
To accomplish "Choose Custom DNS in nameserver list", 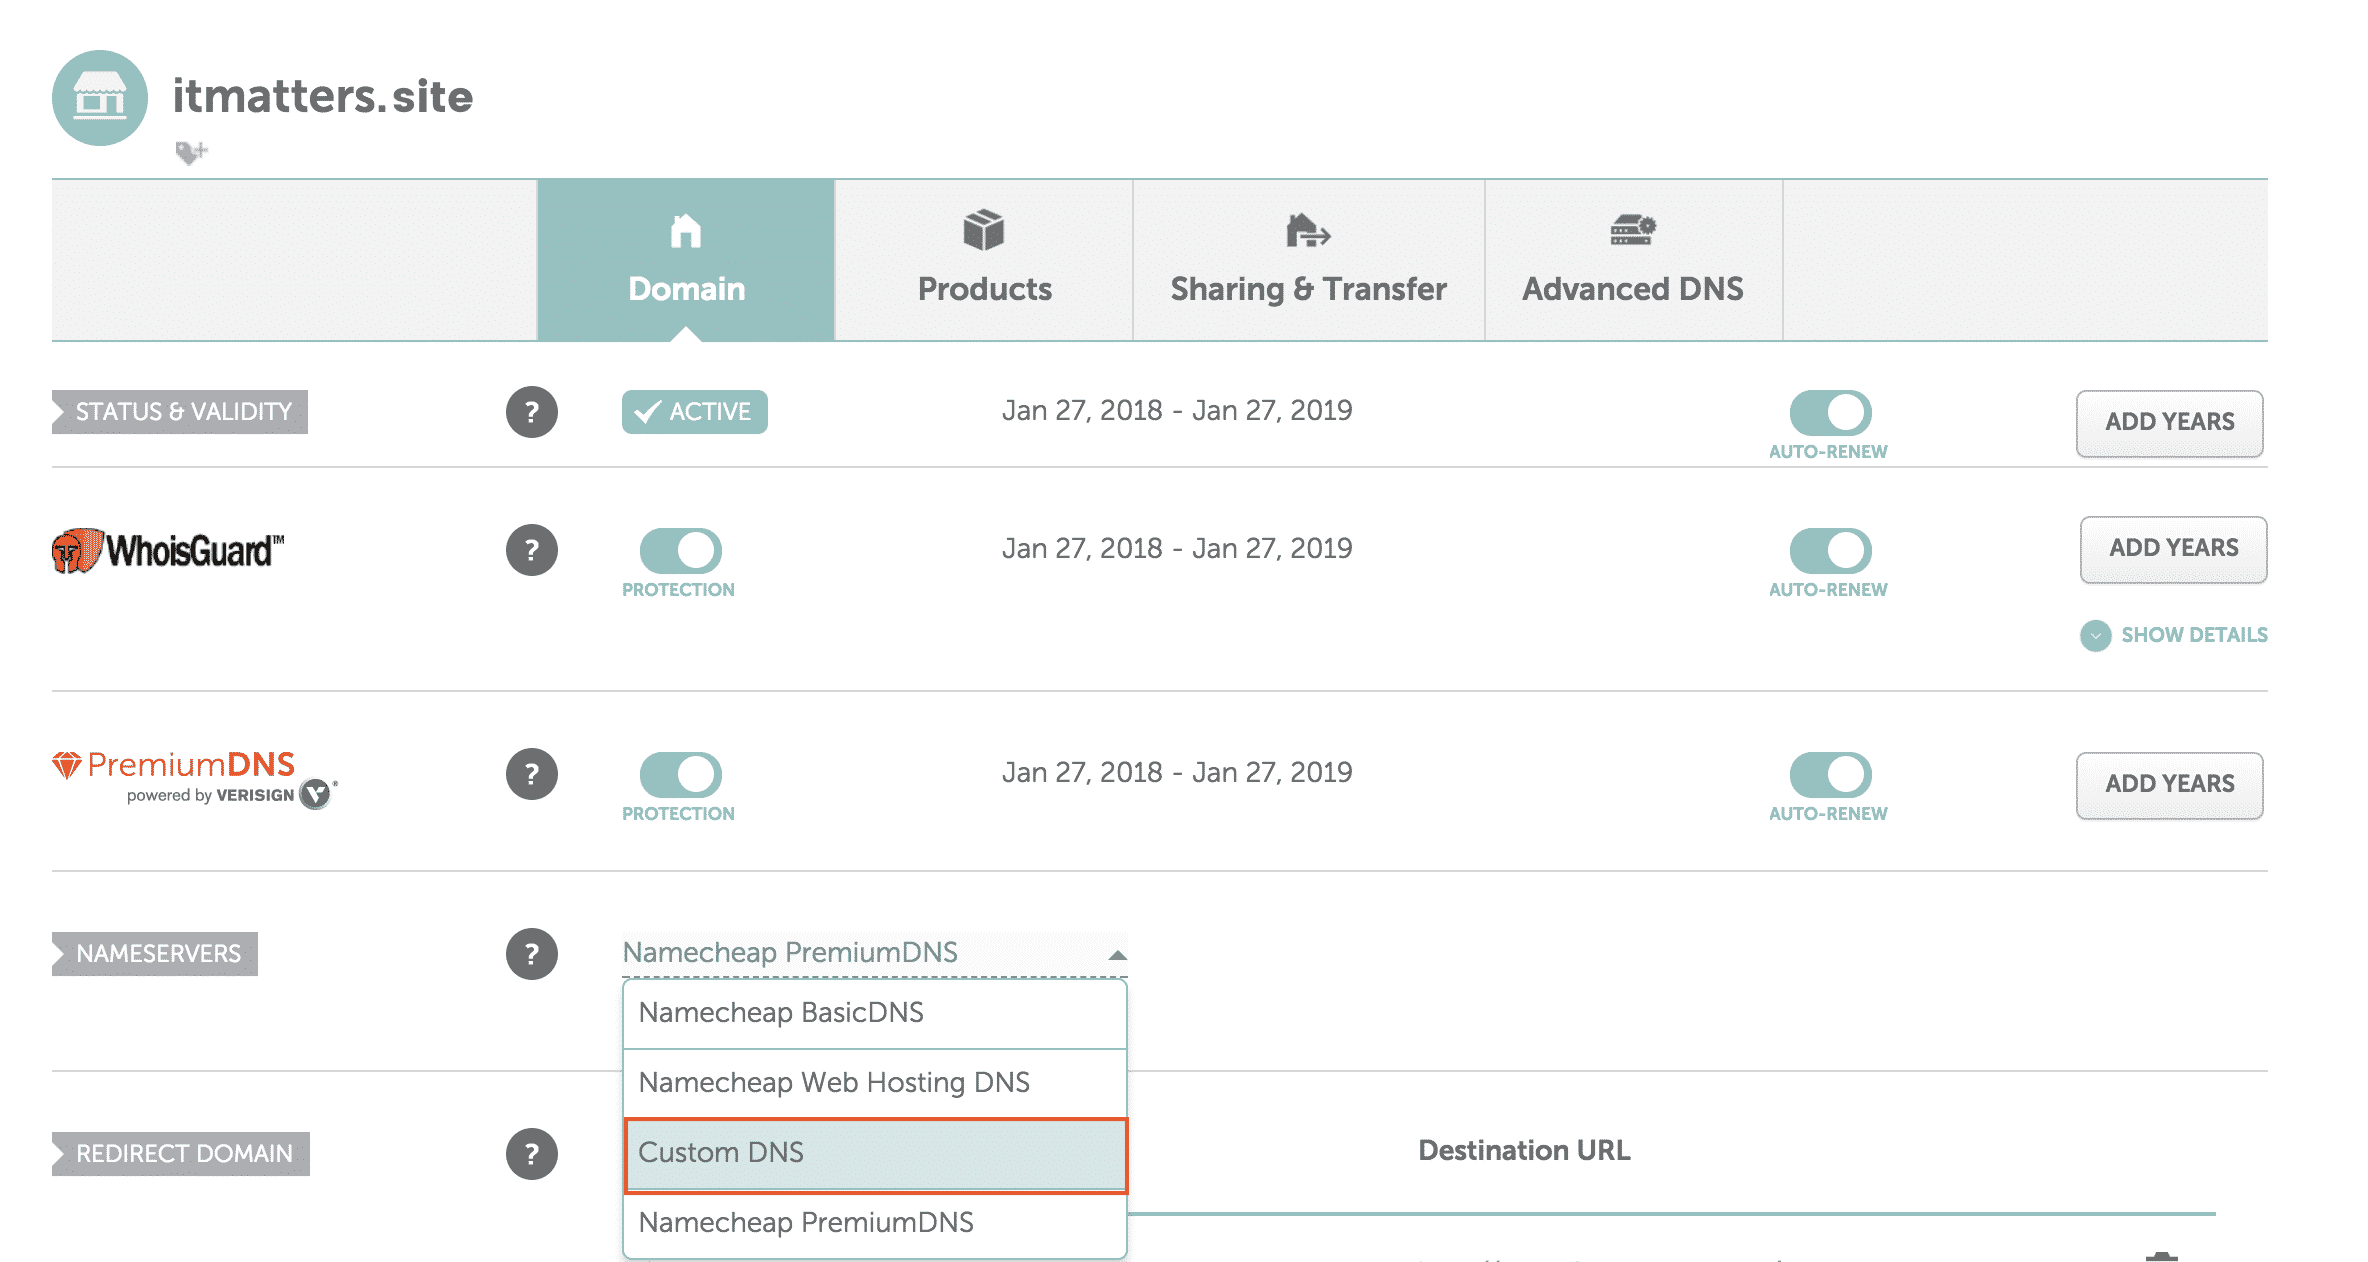I will (875, 1154).
